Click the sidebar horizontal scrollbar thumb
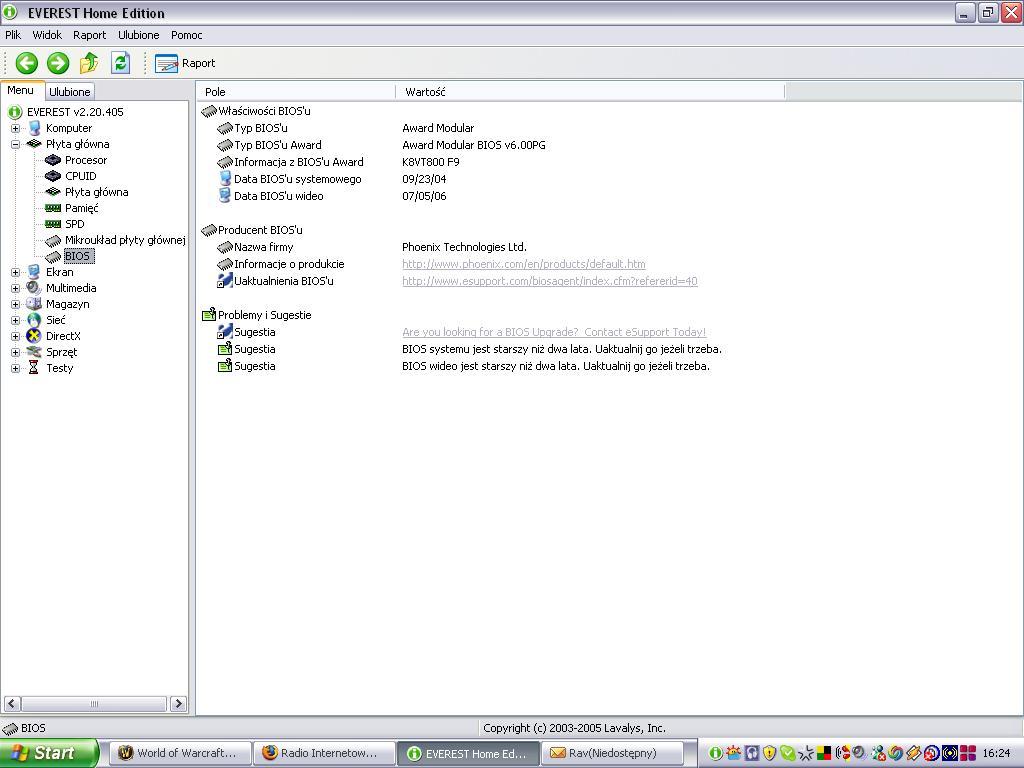 (x=94, y=703)
